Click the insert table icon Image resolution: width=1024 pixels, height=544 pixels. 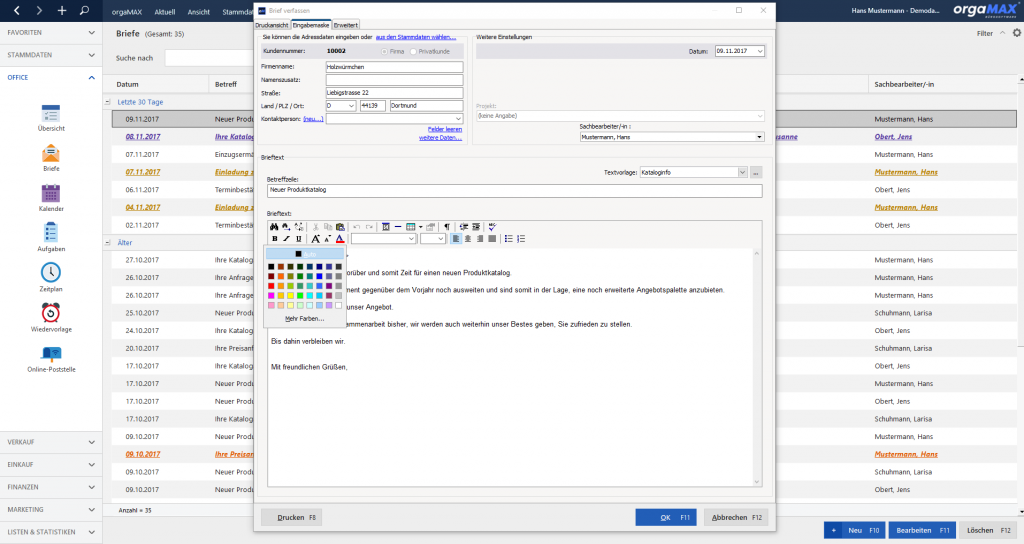[x=411, y=227]
